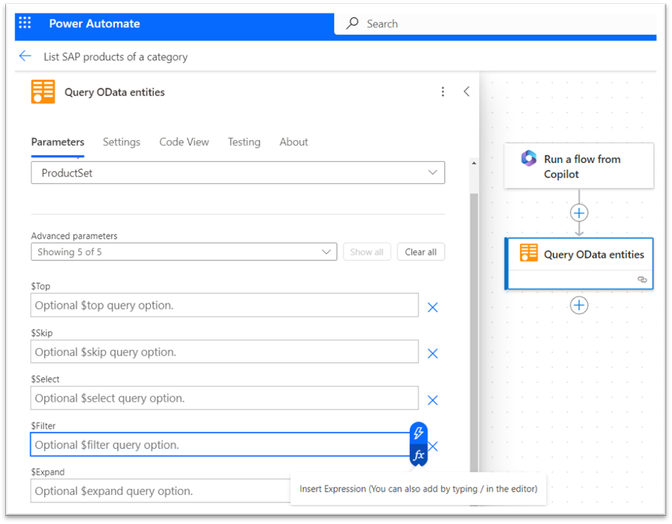Add a step below Query OData entities

coord(579,305)
